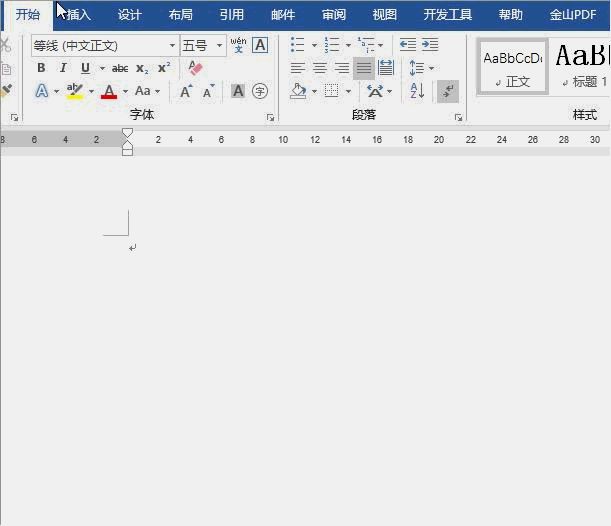Switch to the 布局 tab
The height and width of the screenshot is (526, 611).
(181, 15)
